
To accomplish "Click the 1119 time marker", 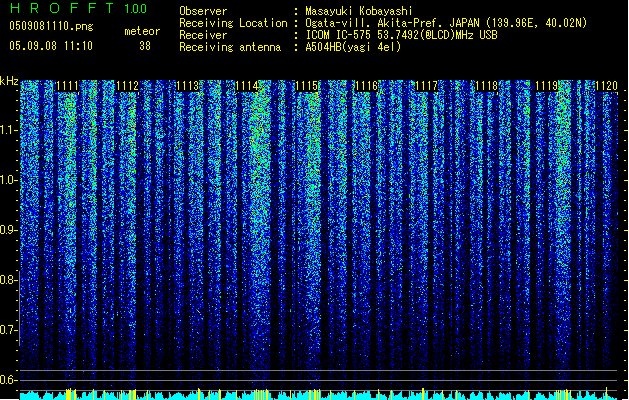I will point(546,86).
